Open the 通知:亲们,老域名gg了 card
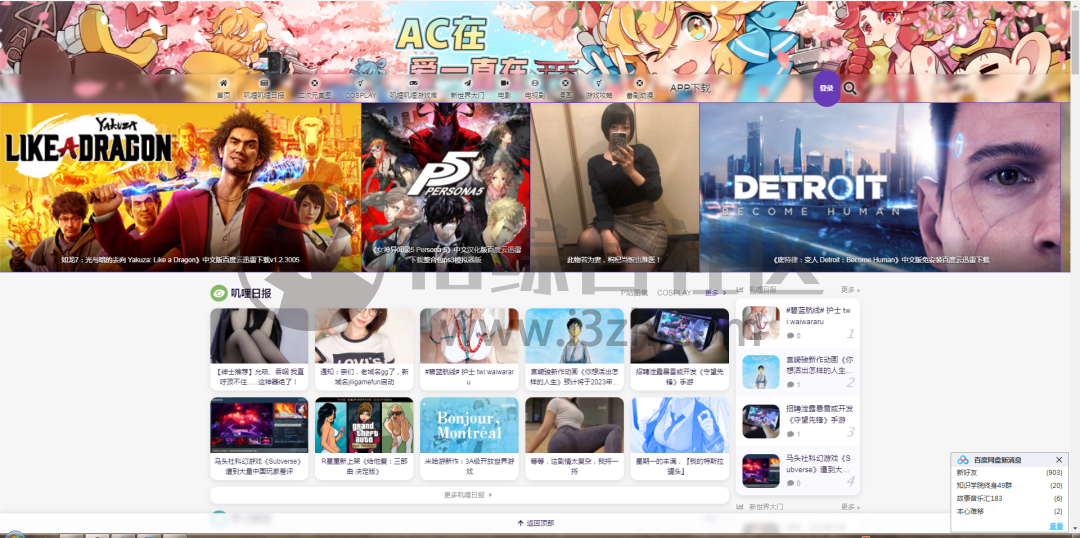The height and width of the screenshot is (538, 1080). (x=364, y=349)
